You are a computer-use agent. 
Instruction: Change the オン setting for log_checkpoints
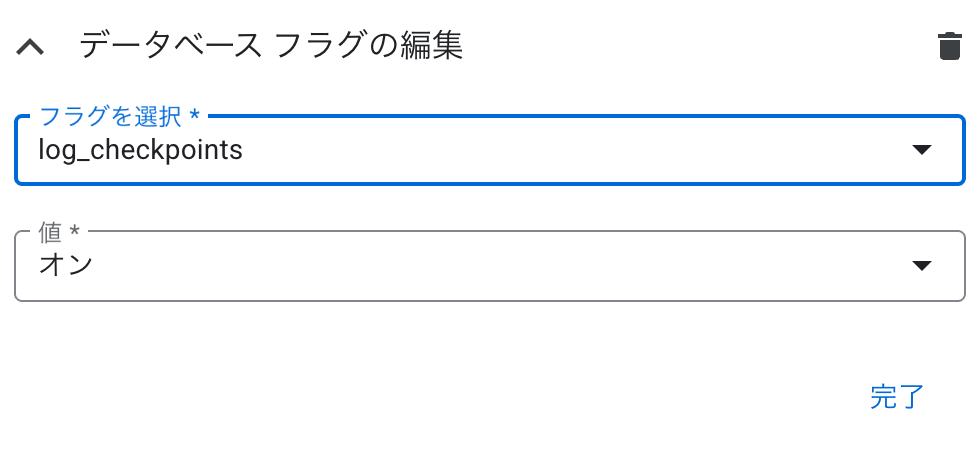[490, 266]
